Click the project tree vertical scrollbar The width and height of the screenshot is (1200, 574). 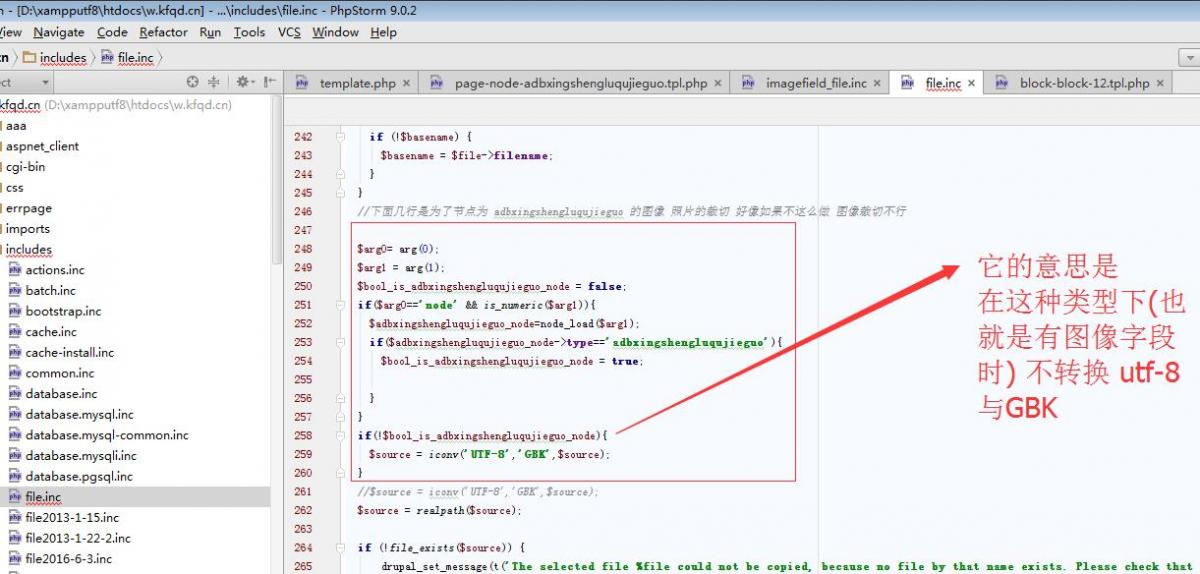[277, 200]
